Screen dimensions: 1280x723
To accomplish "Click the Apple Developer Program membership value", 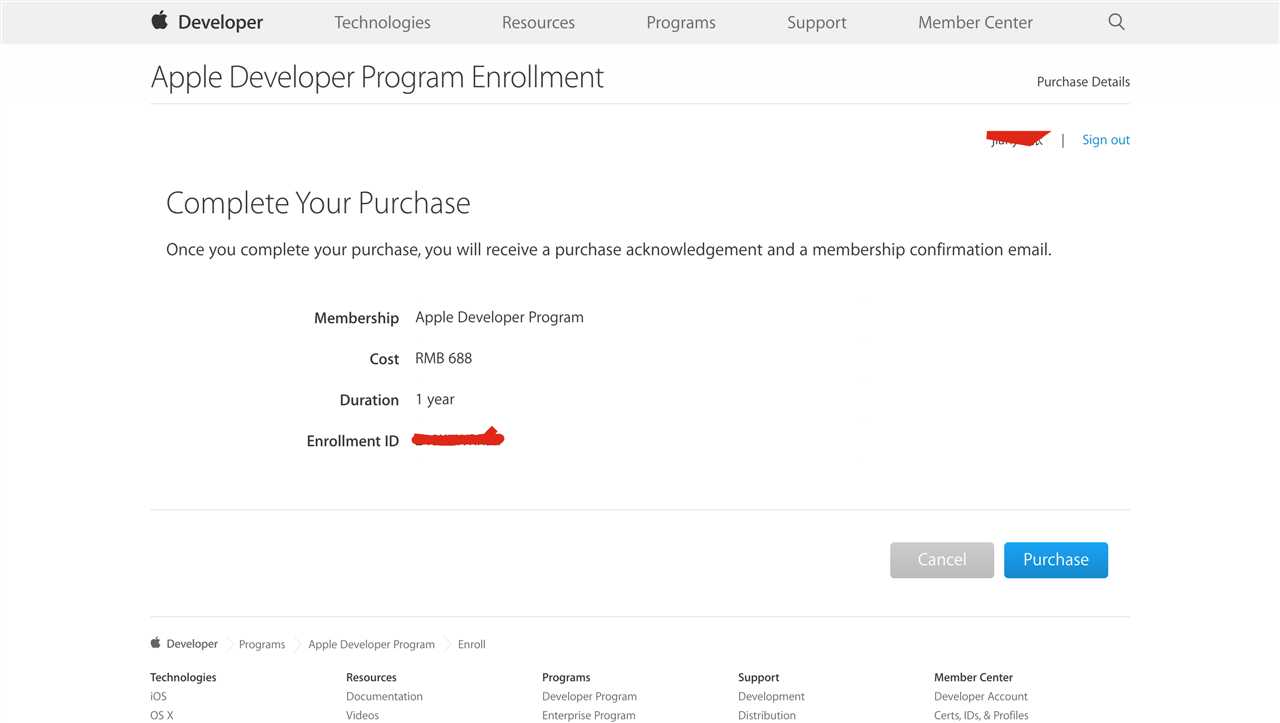I will click(499, 317).
